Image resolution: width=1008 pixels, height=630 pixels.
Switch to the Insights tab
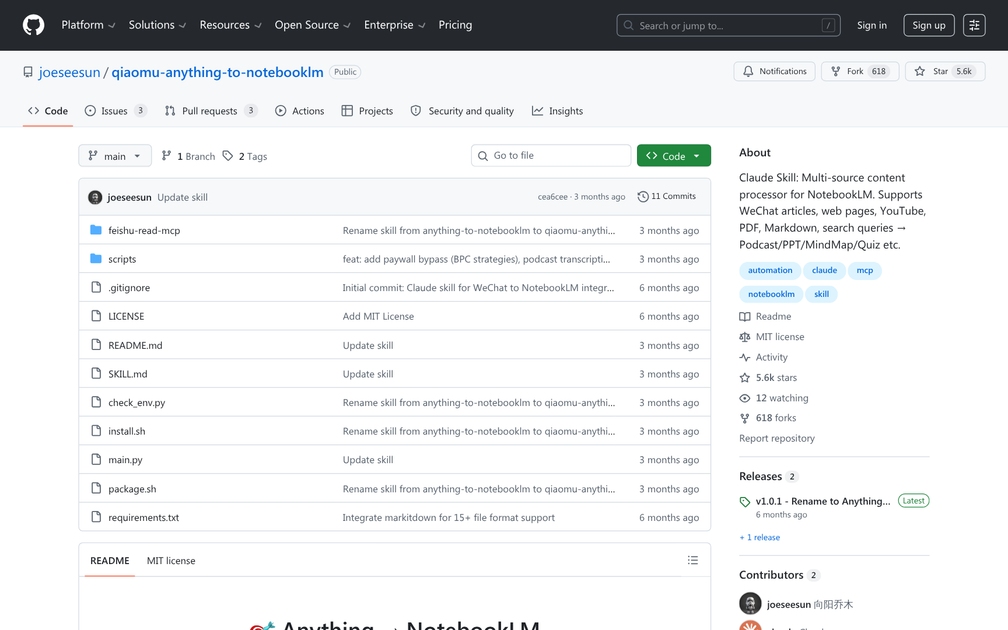[557, 111]
